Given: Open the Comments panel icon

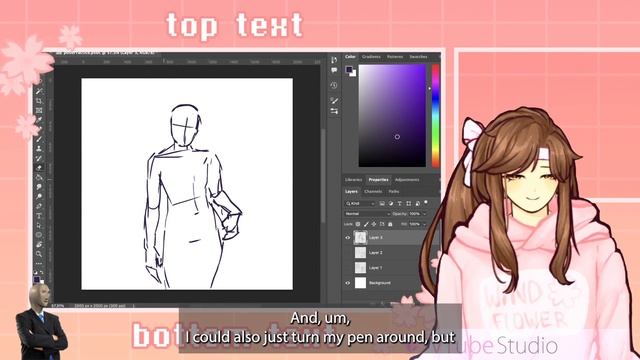Looking at the screenshot, I should click(334, 70).
